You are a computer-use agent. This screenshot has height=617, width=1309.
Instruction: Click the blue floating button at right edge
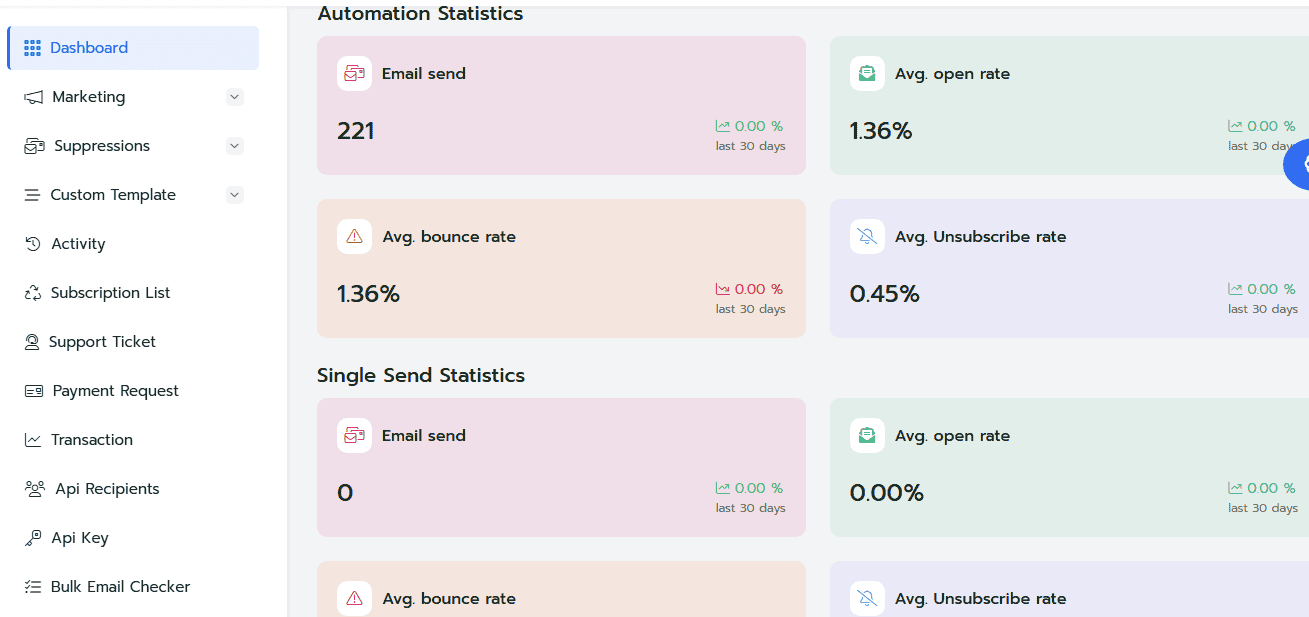pos(1298,165)
